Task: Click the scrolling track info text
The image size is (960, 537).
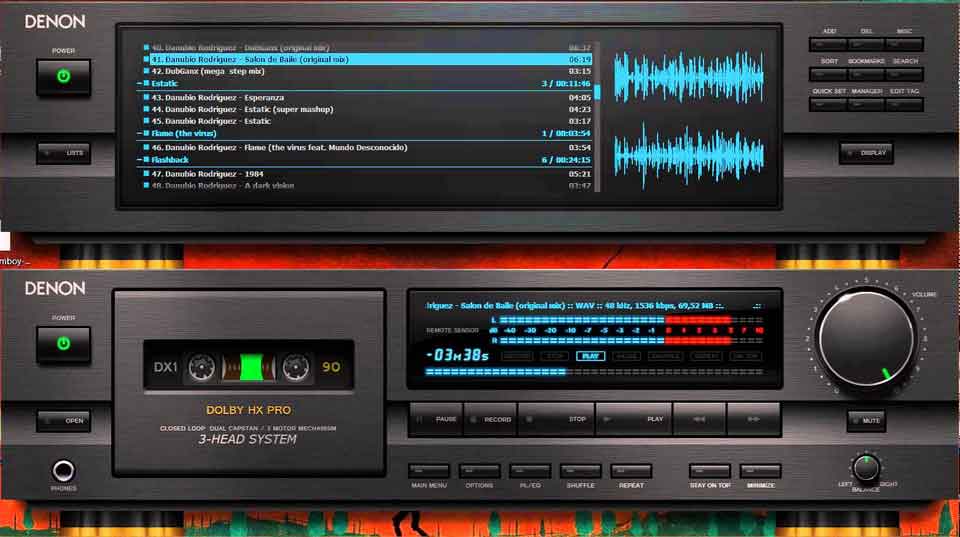Action: pos(574,306)
